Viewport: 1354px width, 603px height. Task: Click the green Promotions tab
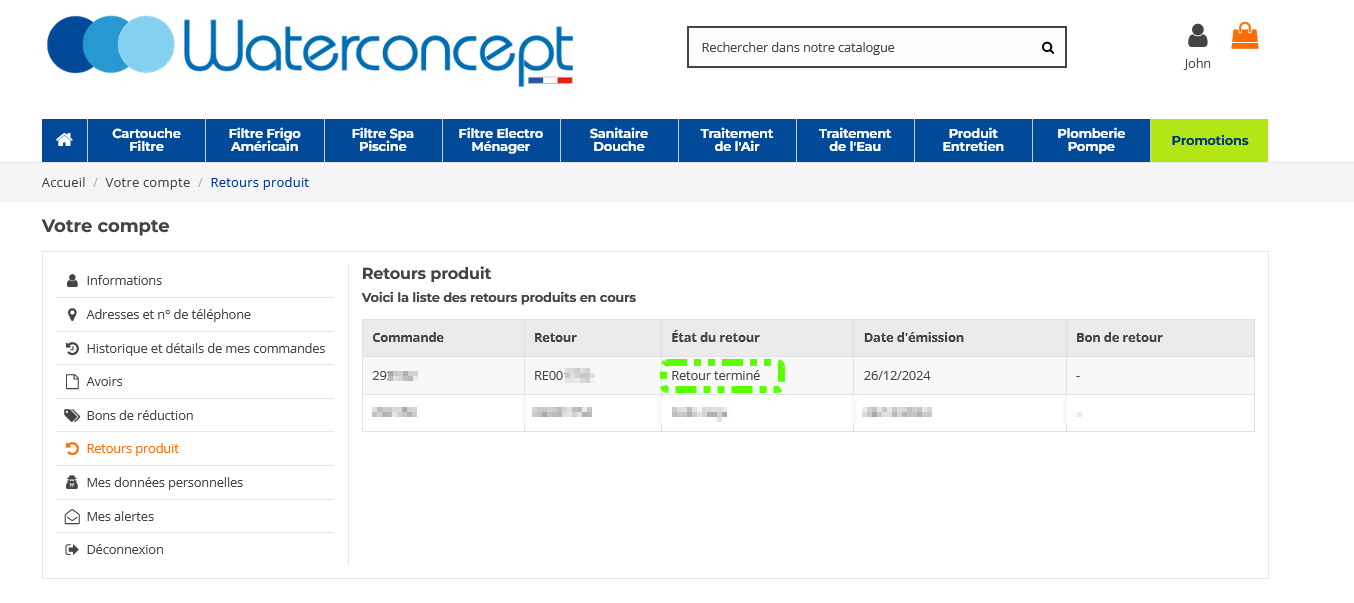1209,141
